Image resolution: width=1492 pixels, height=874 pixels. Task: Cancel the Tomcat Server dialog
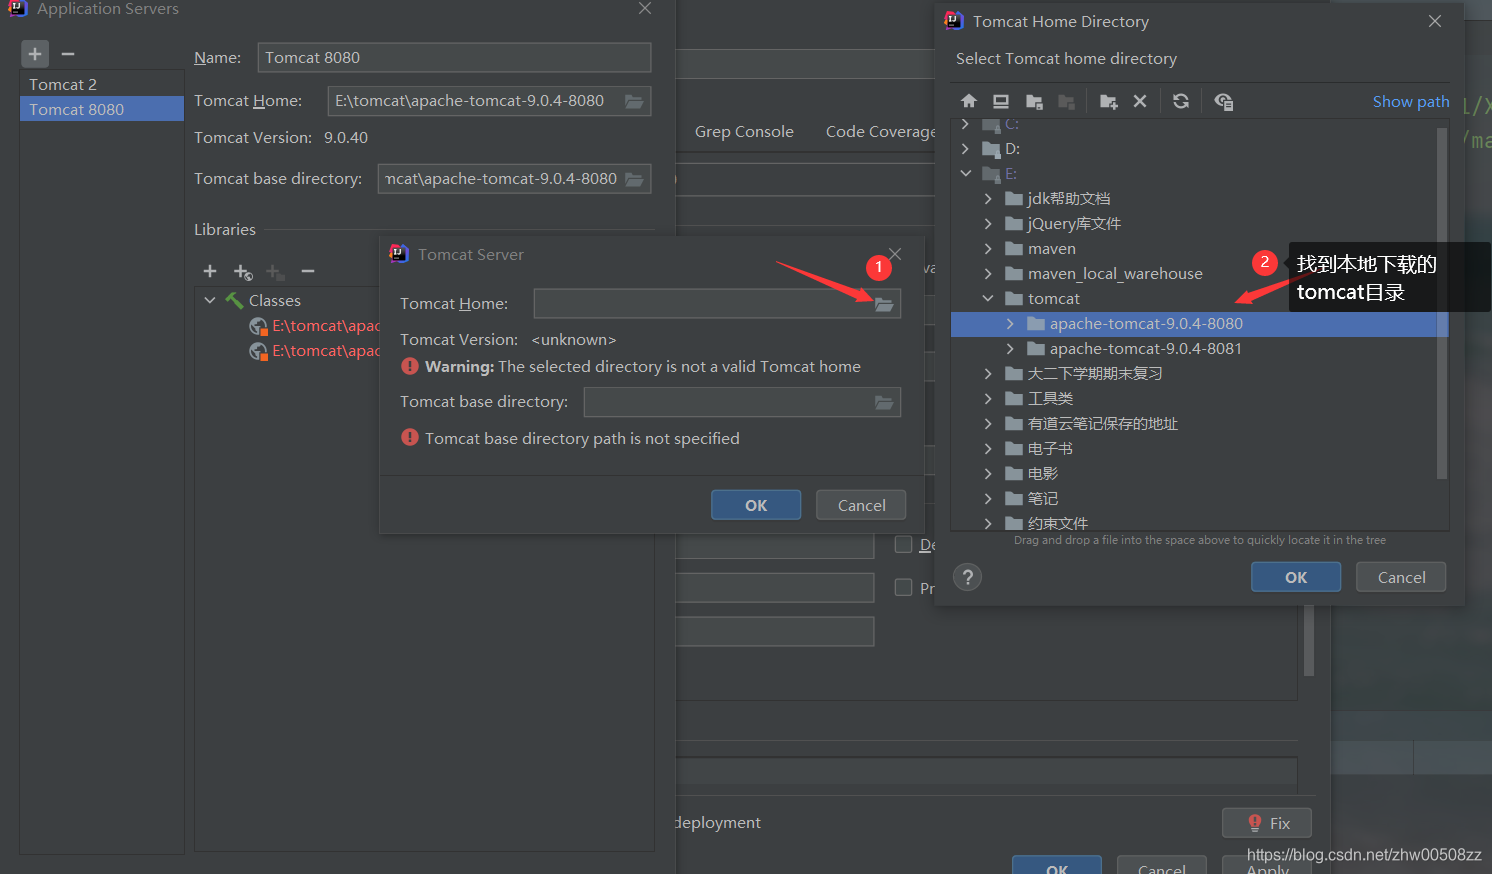click(861, 505)
